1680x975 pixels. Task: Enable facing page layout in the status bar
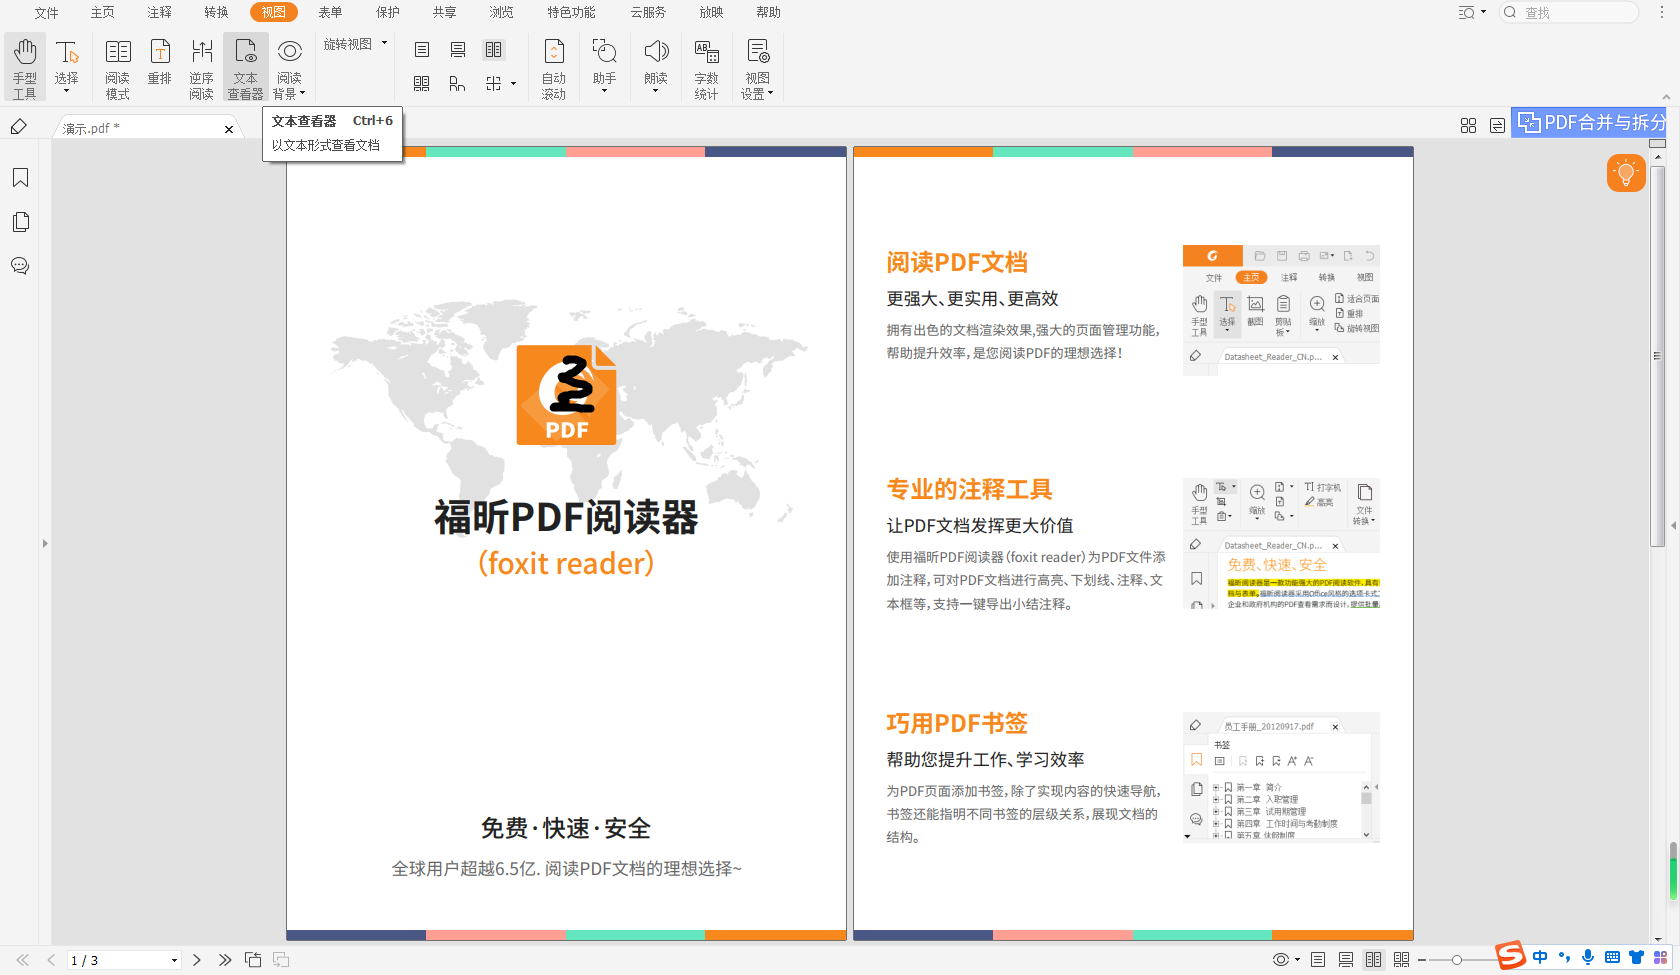click(1373, 959)
